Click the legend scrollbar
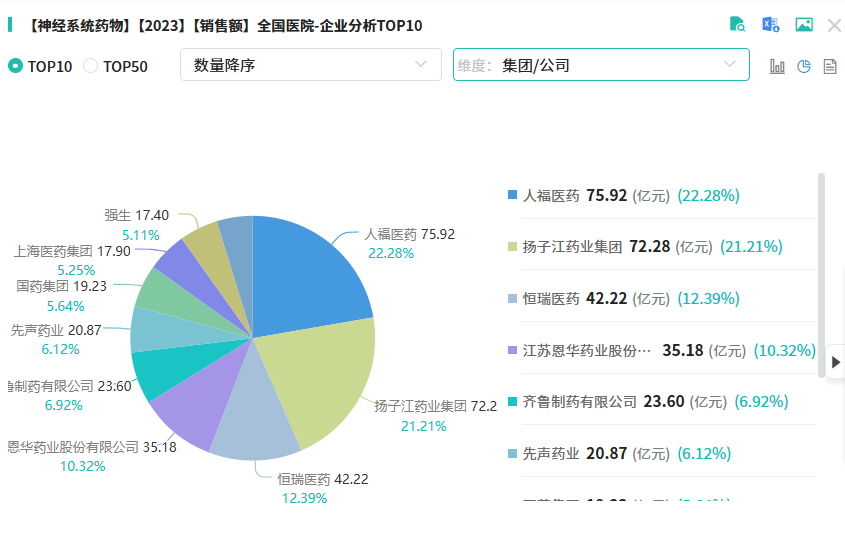845x546 pixels. 821,275
